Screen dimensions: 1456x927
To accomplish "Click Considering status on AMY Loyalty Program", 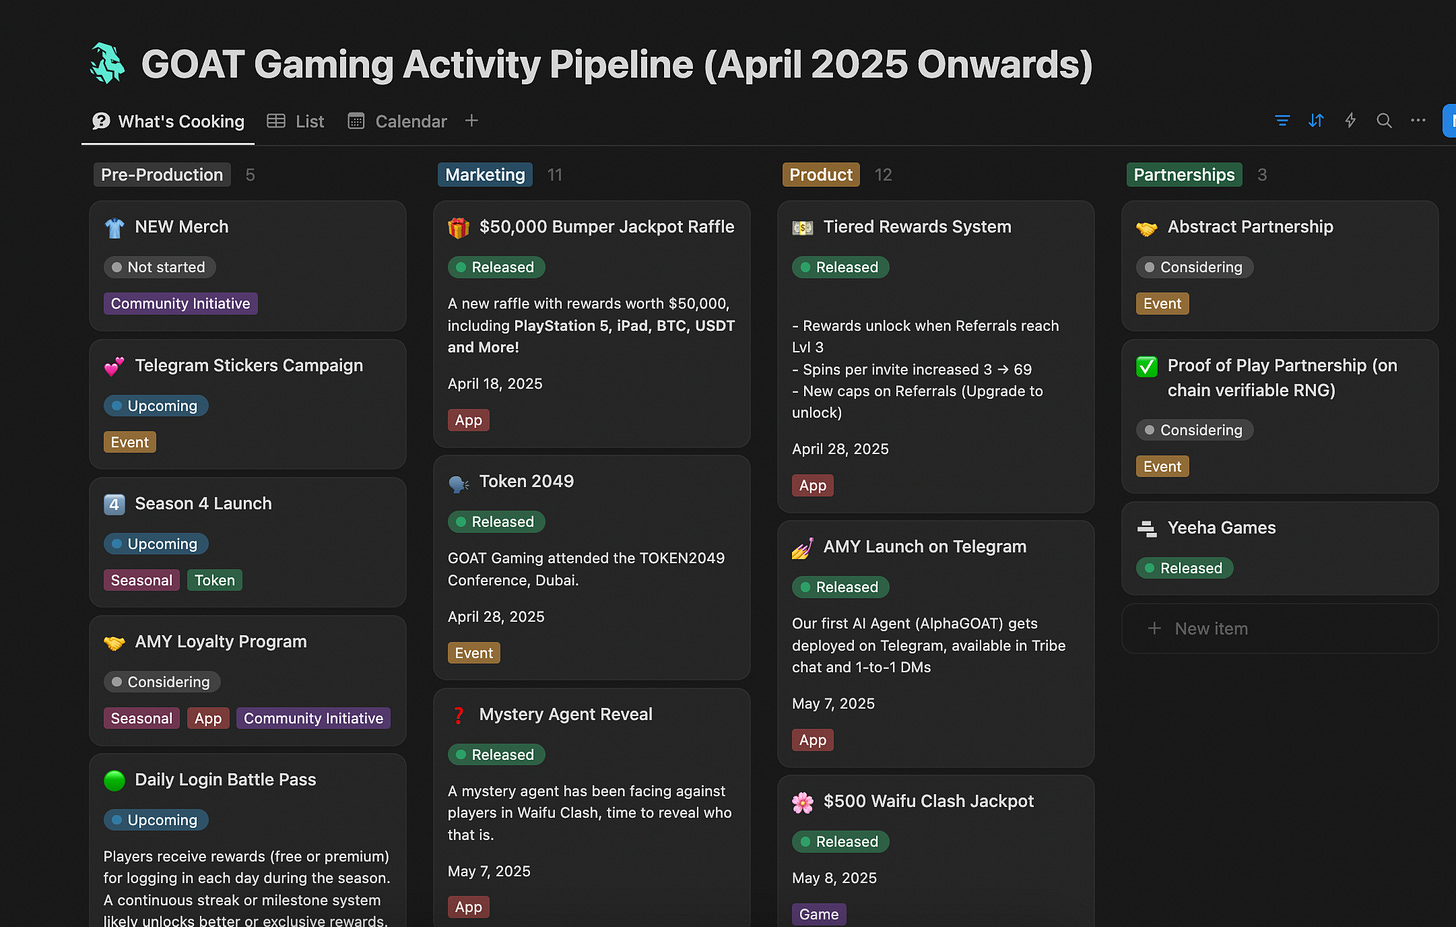I will coord(162,682).
